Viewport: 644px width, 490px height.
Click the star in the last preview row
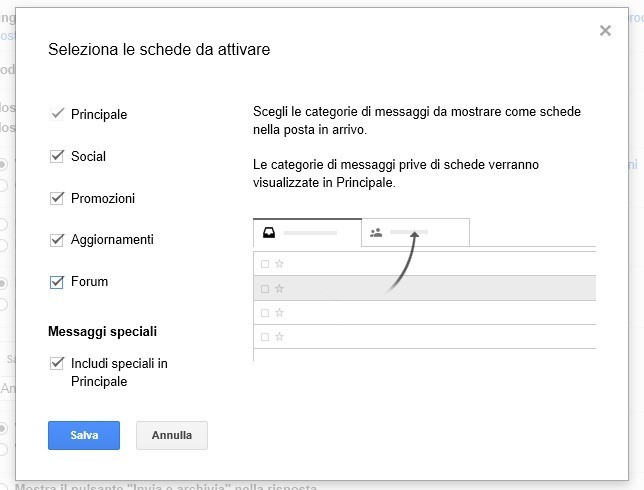(280, 338)
